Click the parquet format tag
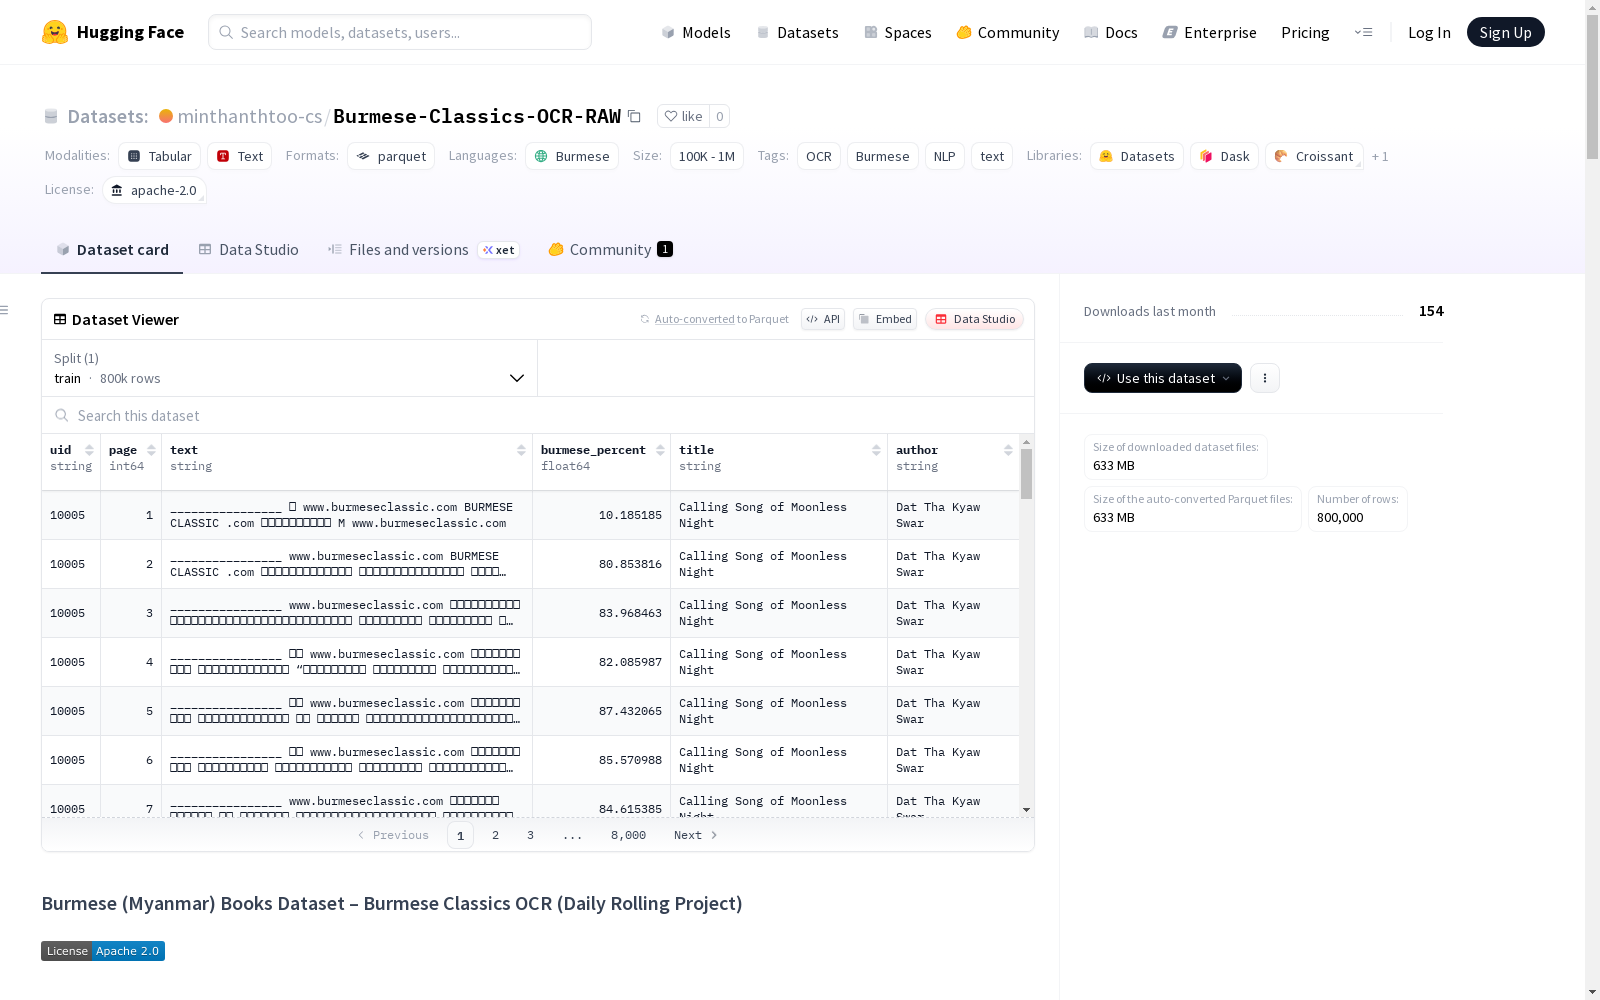Image resolution: width=1600 pixels, height=1000 pixels. coord(391,156)
